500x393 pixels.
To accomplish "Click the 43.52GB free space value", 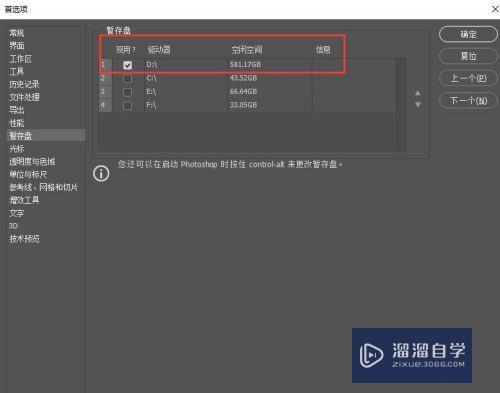I will click(243, 78).
